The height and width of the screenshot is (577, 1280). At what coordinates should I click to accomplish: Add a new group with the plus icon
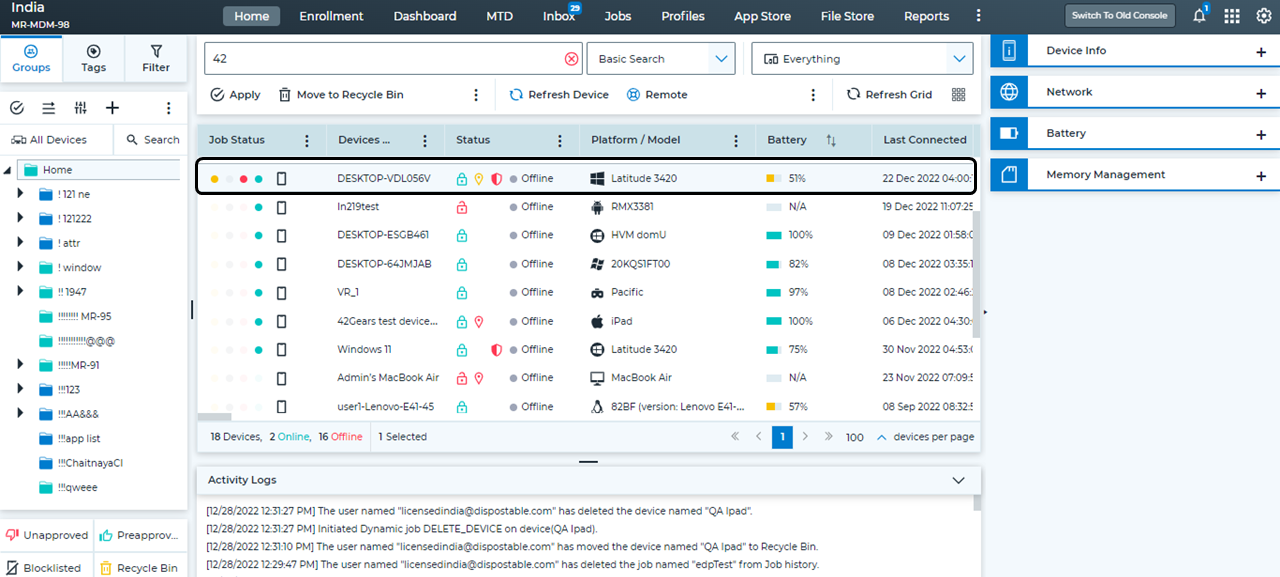[112, 108]
